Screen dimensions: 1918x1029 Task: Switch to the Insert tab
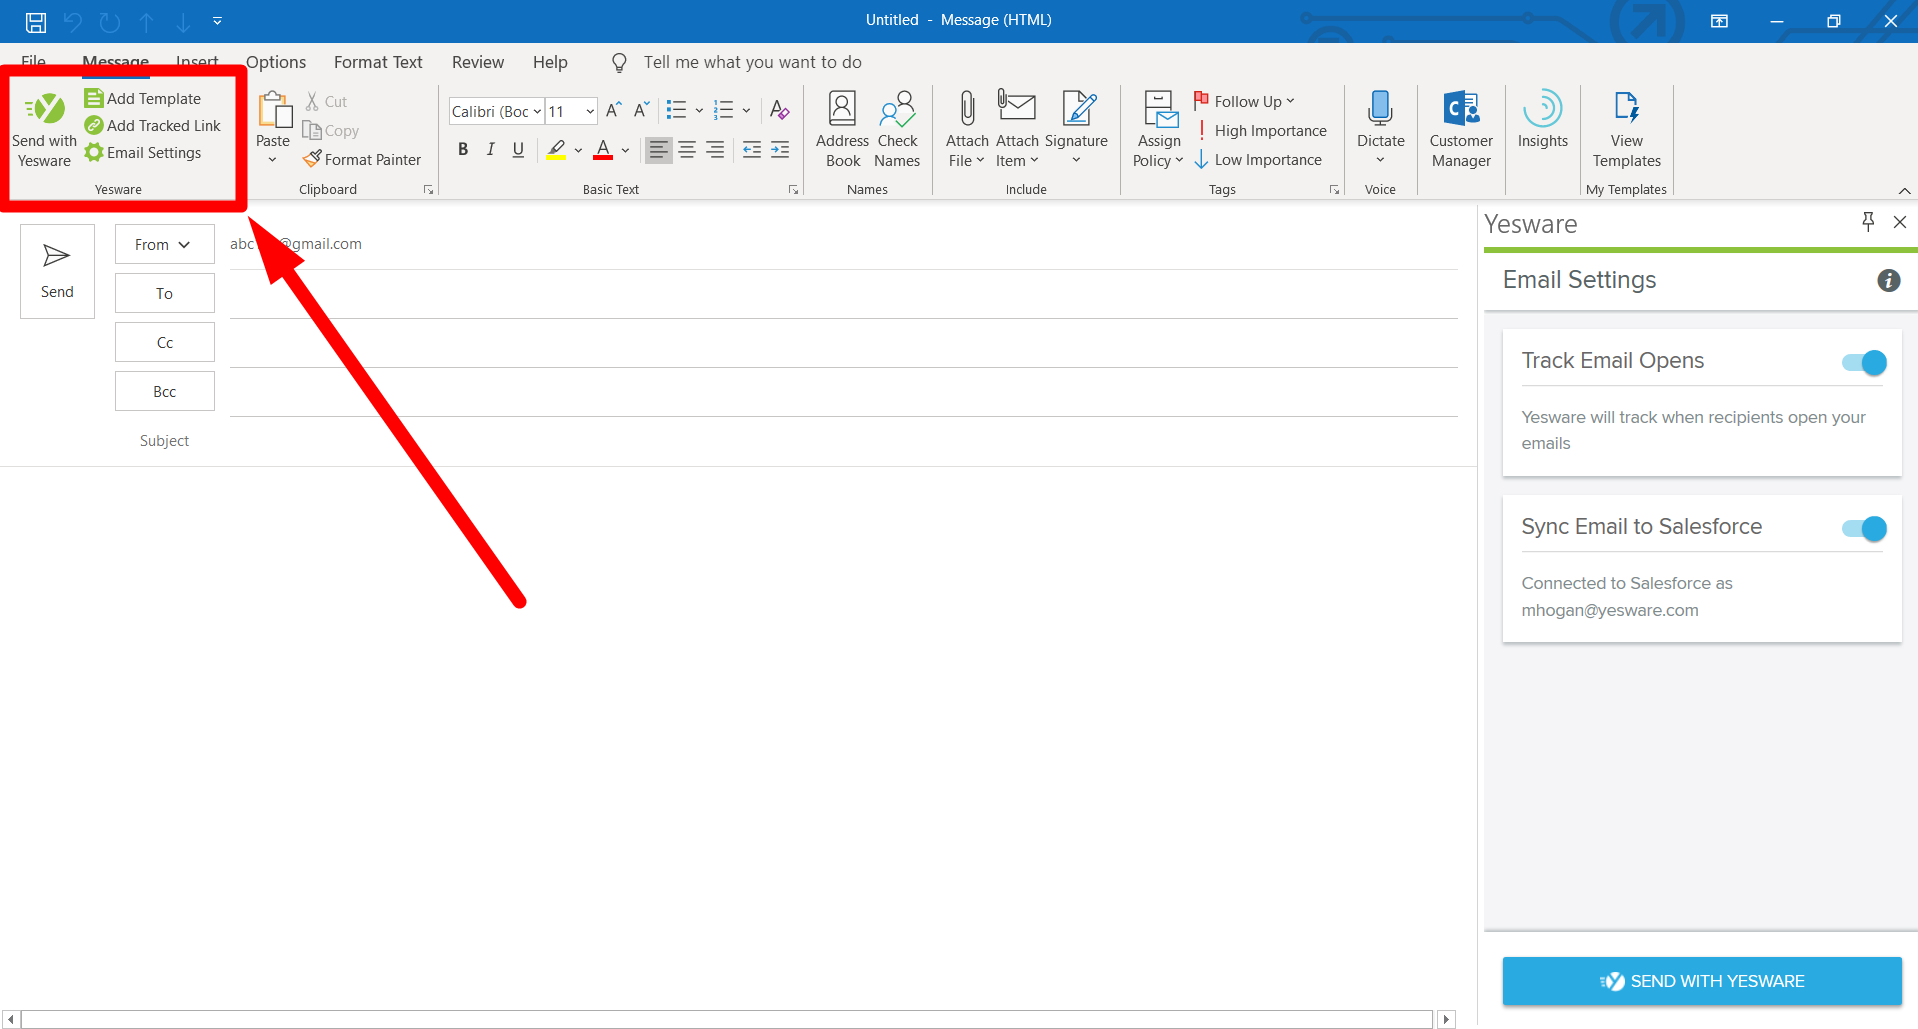point(197,62)
